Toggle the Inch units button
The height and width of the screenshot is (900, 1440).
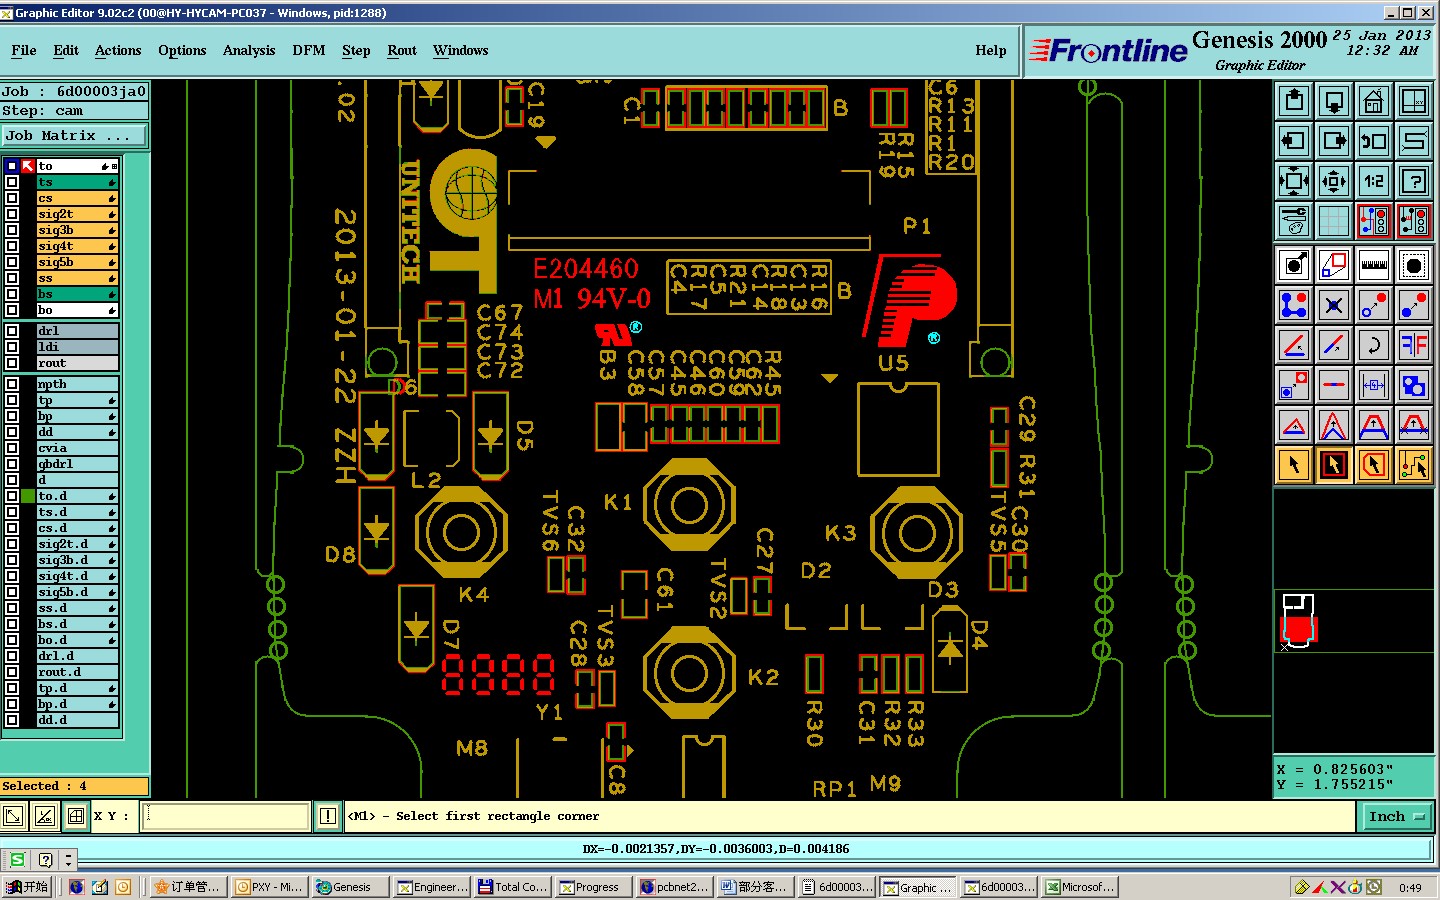[x=1395, y=817]
